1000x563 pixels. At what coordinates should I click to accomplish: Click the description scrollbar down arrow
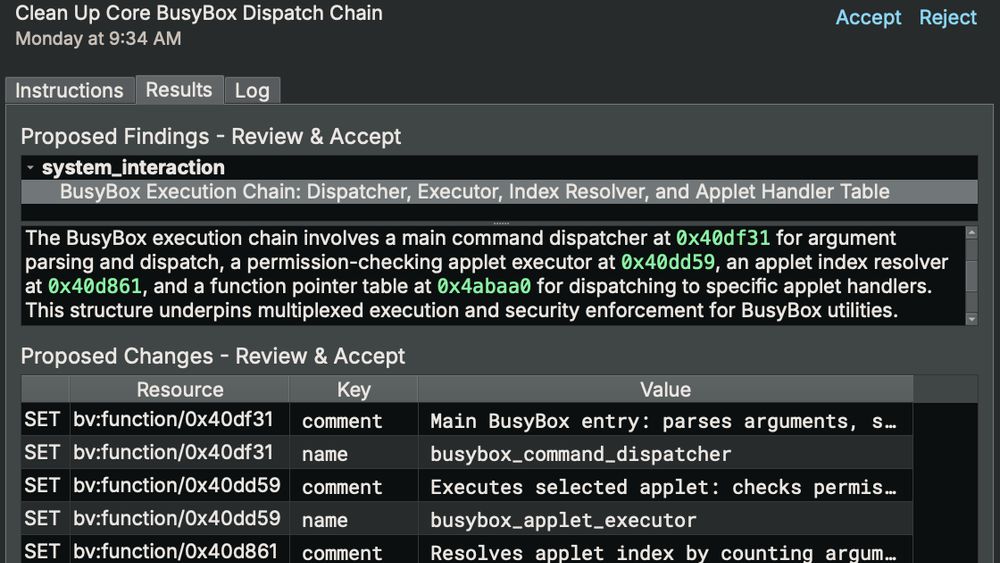[x=971, y=319]
